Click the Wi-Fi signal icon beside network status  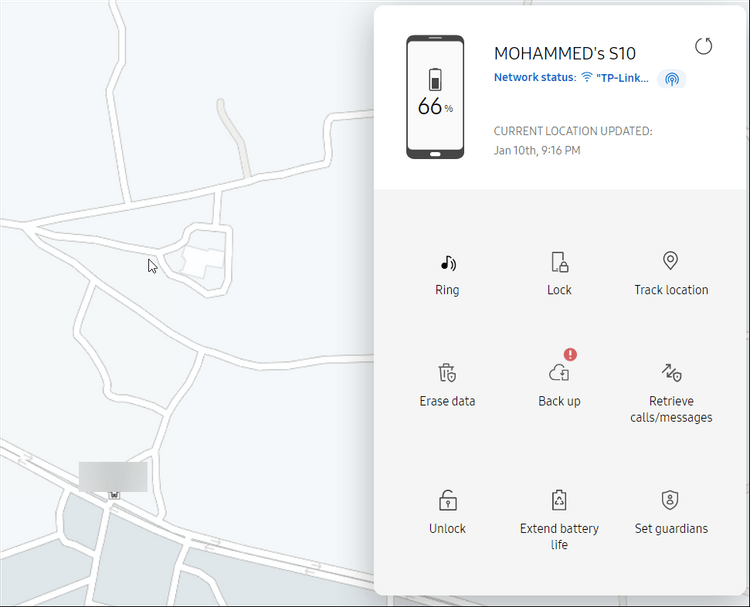(586, 77)
